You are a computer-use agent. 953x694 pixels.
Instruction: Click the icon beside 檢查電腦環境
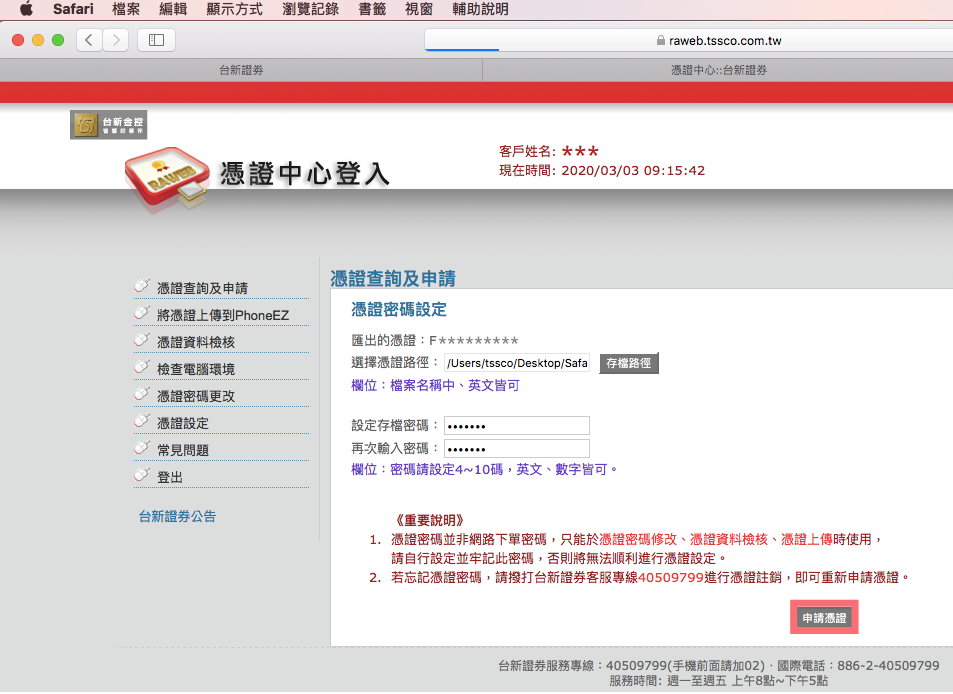click(142, 366)
